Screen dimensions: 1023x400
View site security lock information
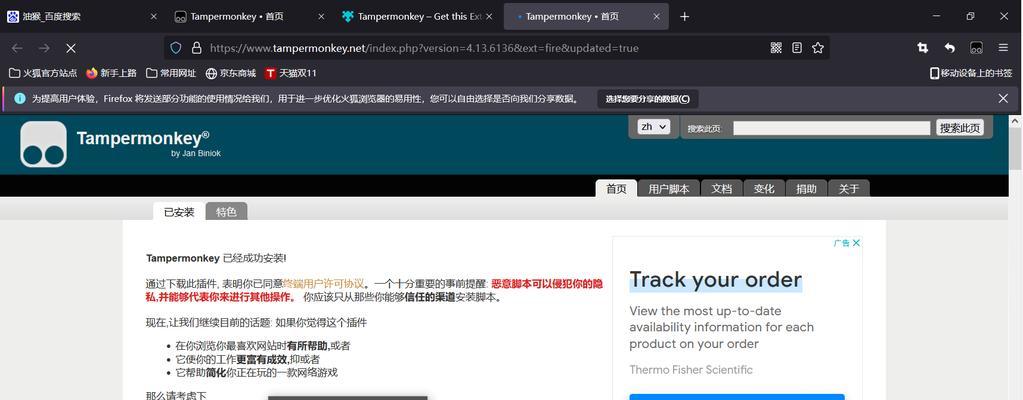click(x=196, y=48)
